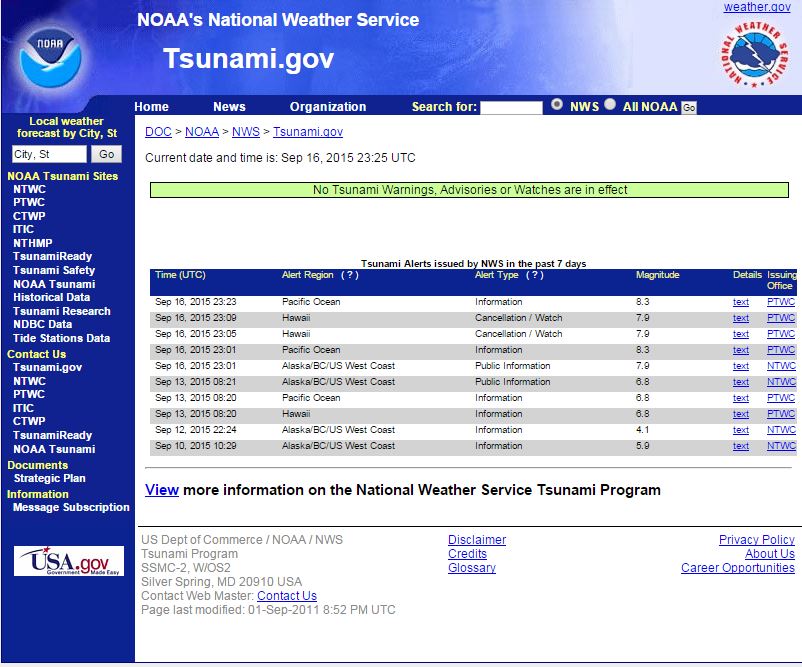This screenshot has width=802, height=667.
Task: Select the NWS search radio button
Action: (x=557, y=104)
